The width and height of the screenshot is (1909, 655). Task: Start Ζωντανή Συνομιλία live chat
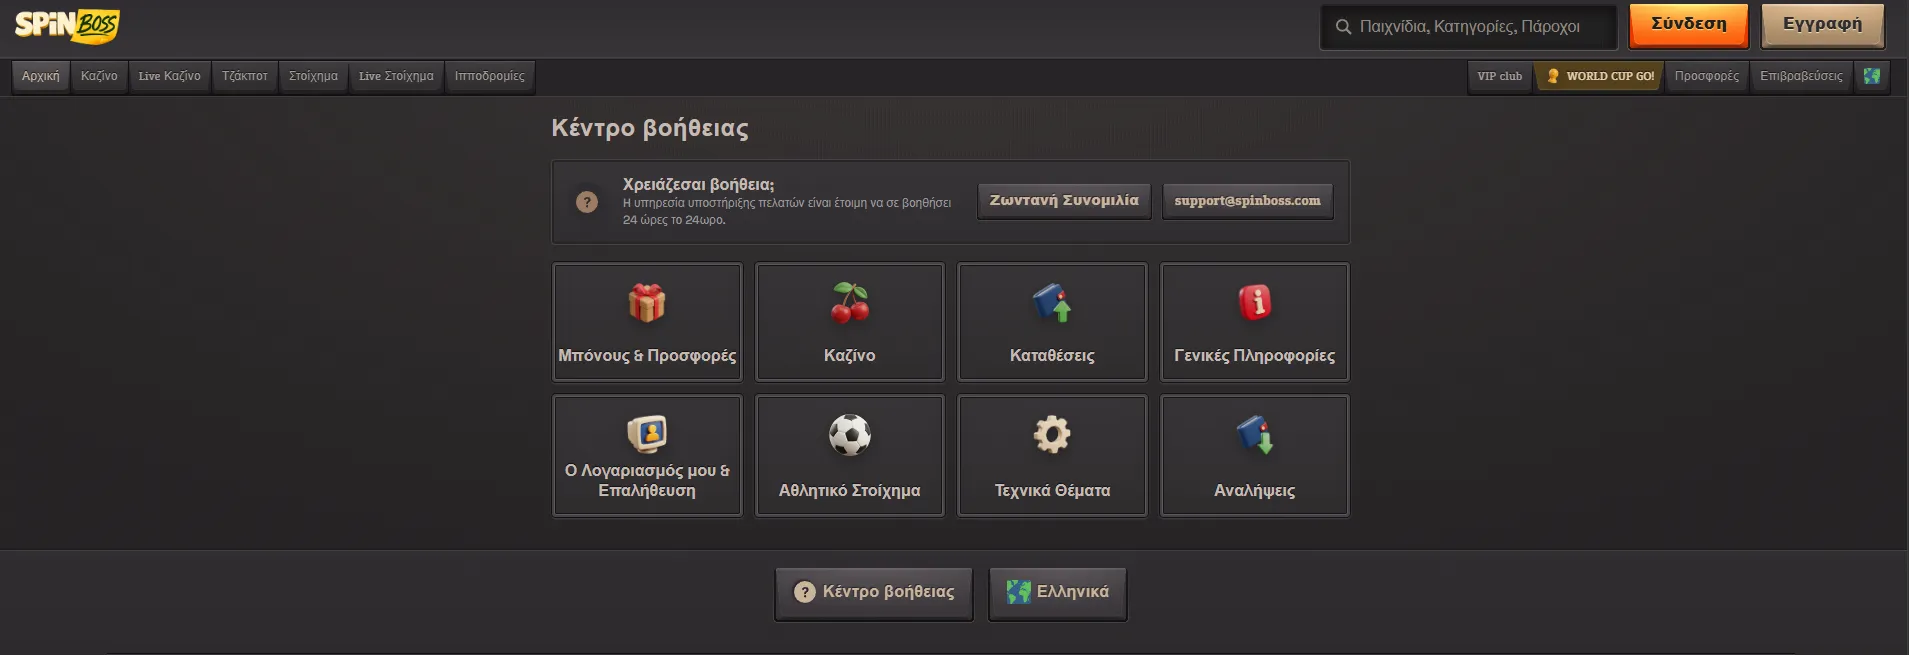point(1064,201)
